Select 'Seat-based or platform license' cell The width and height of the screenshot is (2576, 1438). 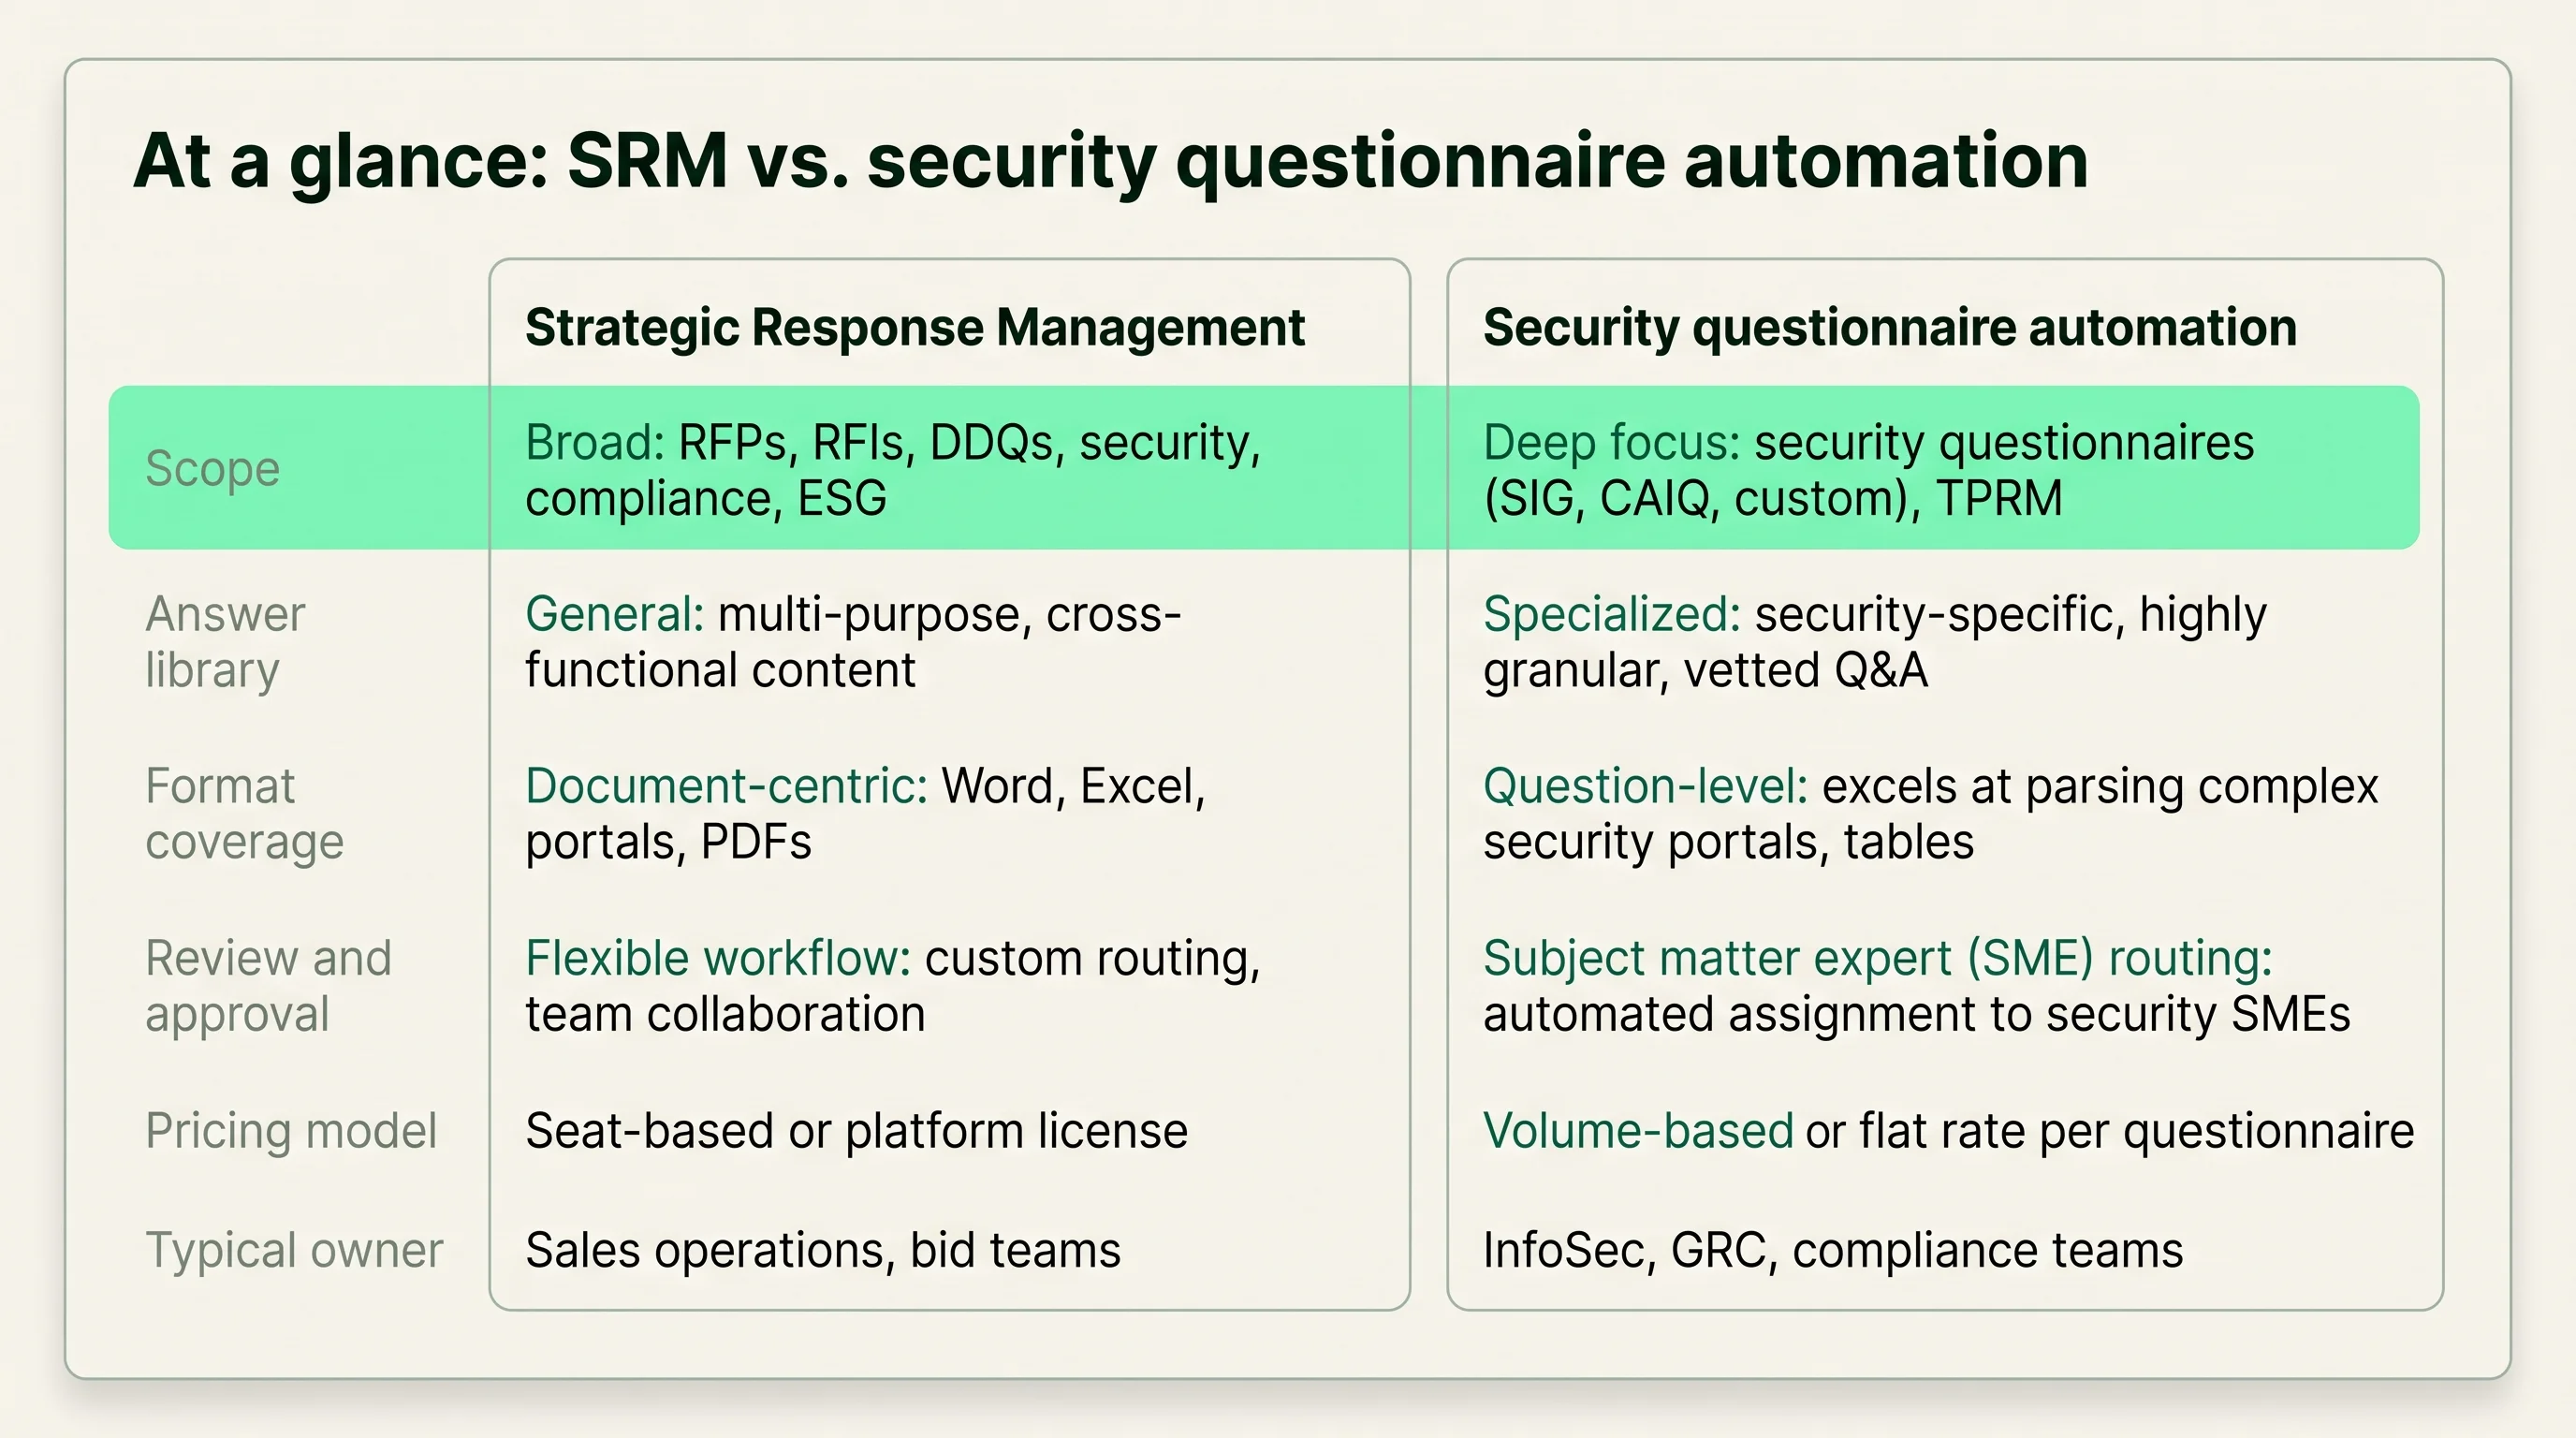[856, 1131]
